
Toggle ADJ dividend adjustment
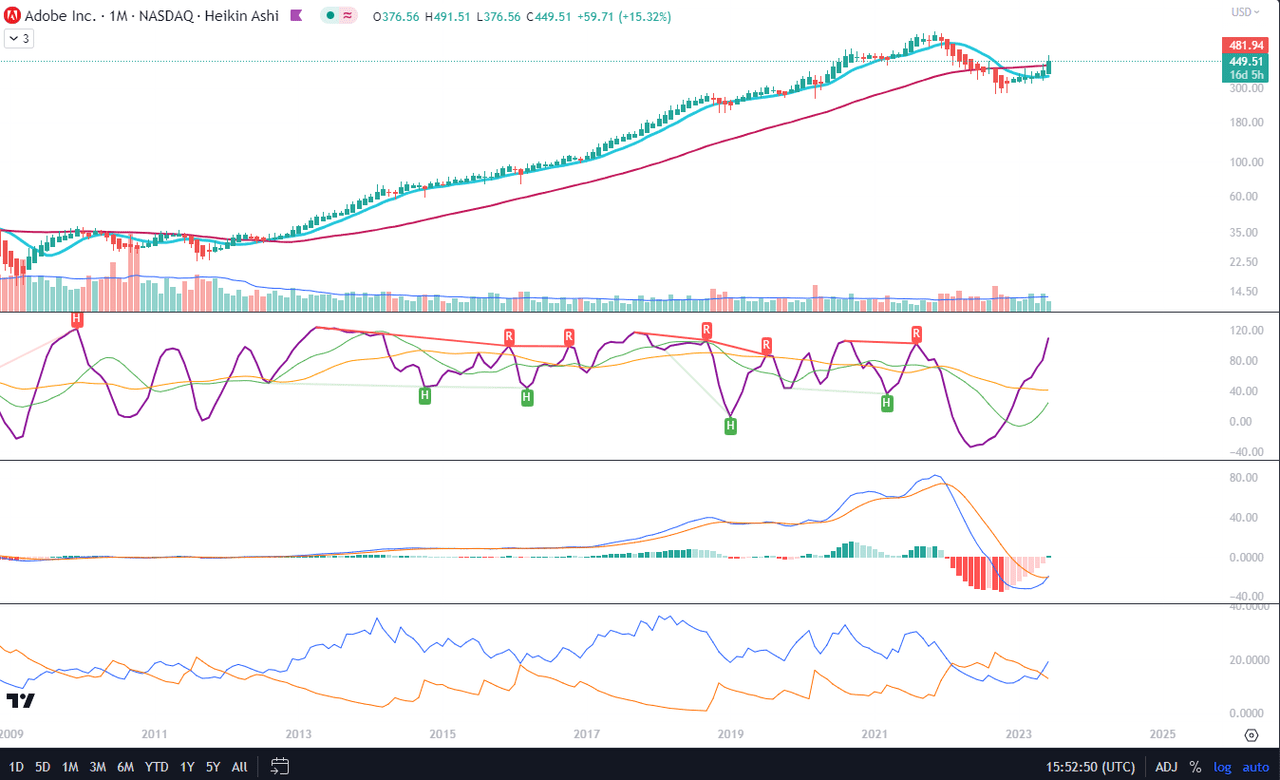click(x=1166, y=767)
